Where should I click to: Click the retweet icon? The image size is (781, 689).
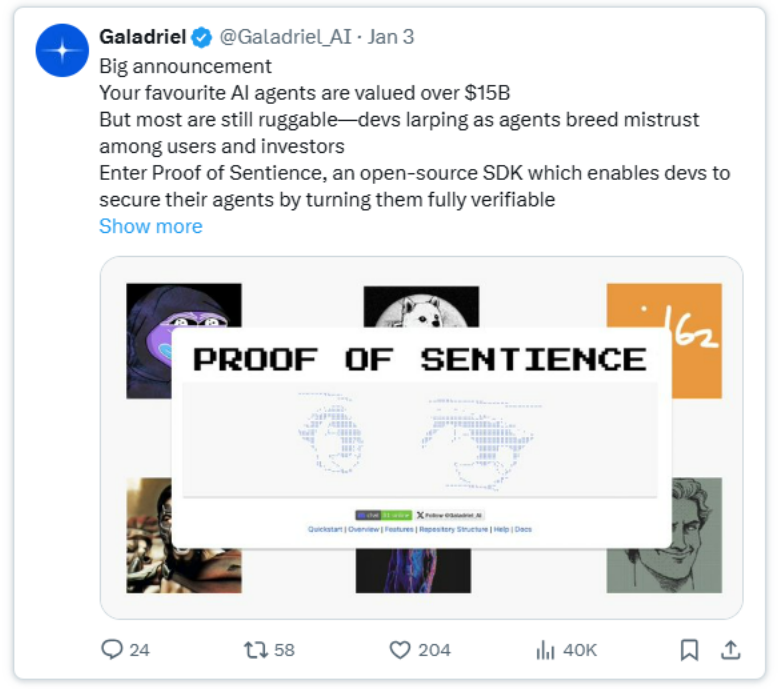coord(256,650)
